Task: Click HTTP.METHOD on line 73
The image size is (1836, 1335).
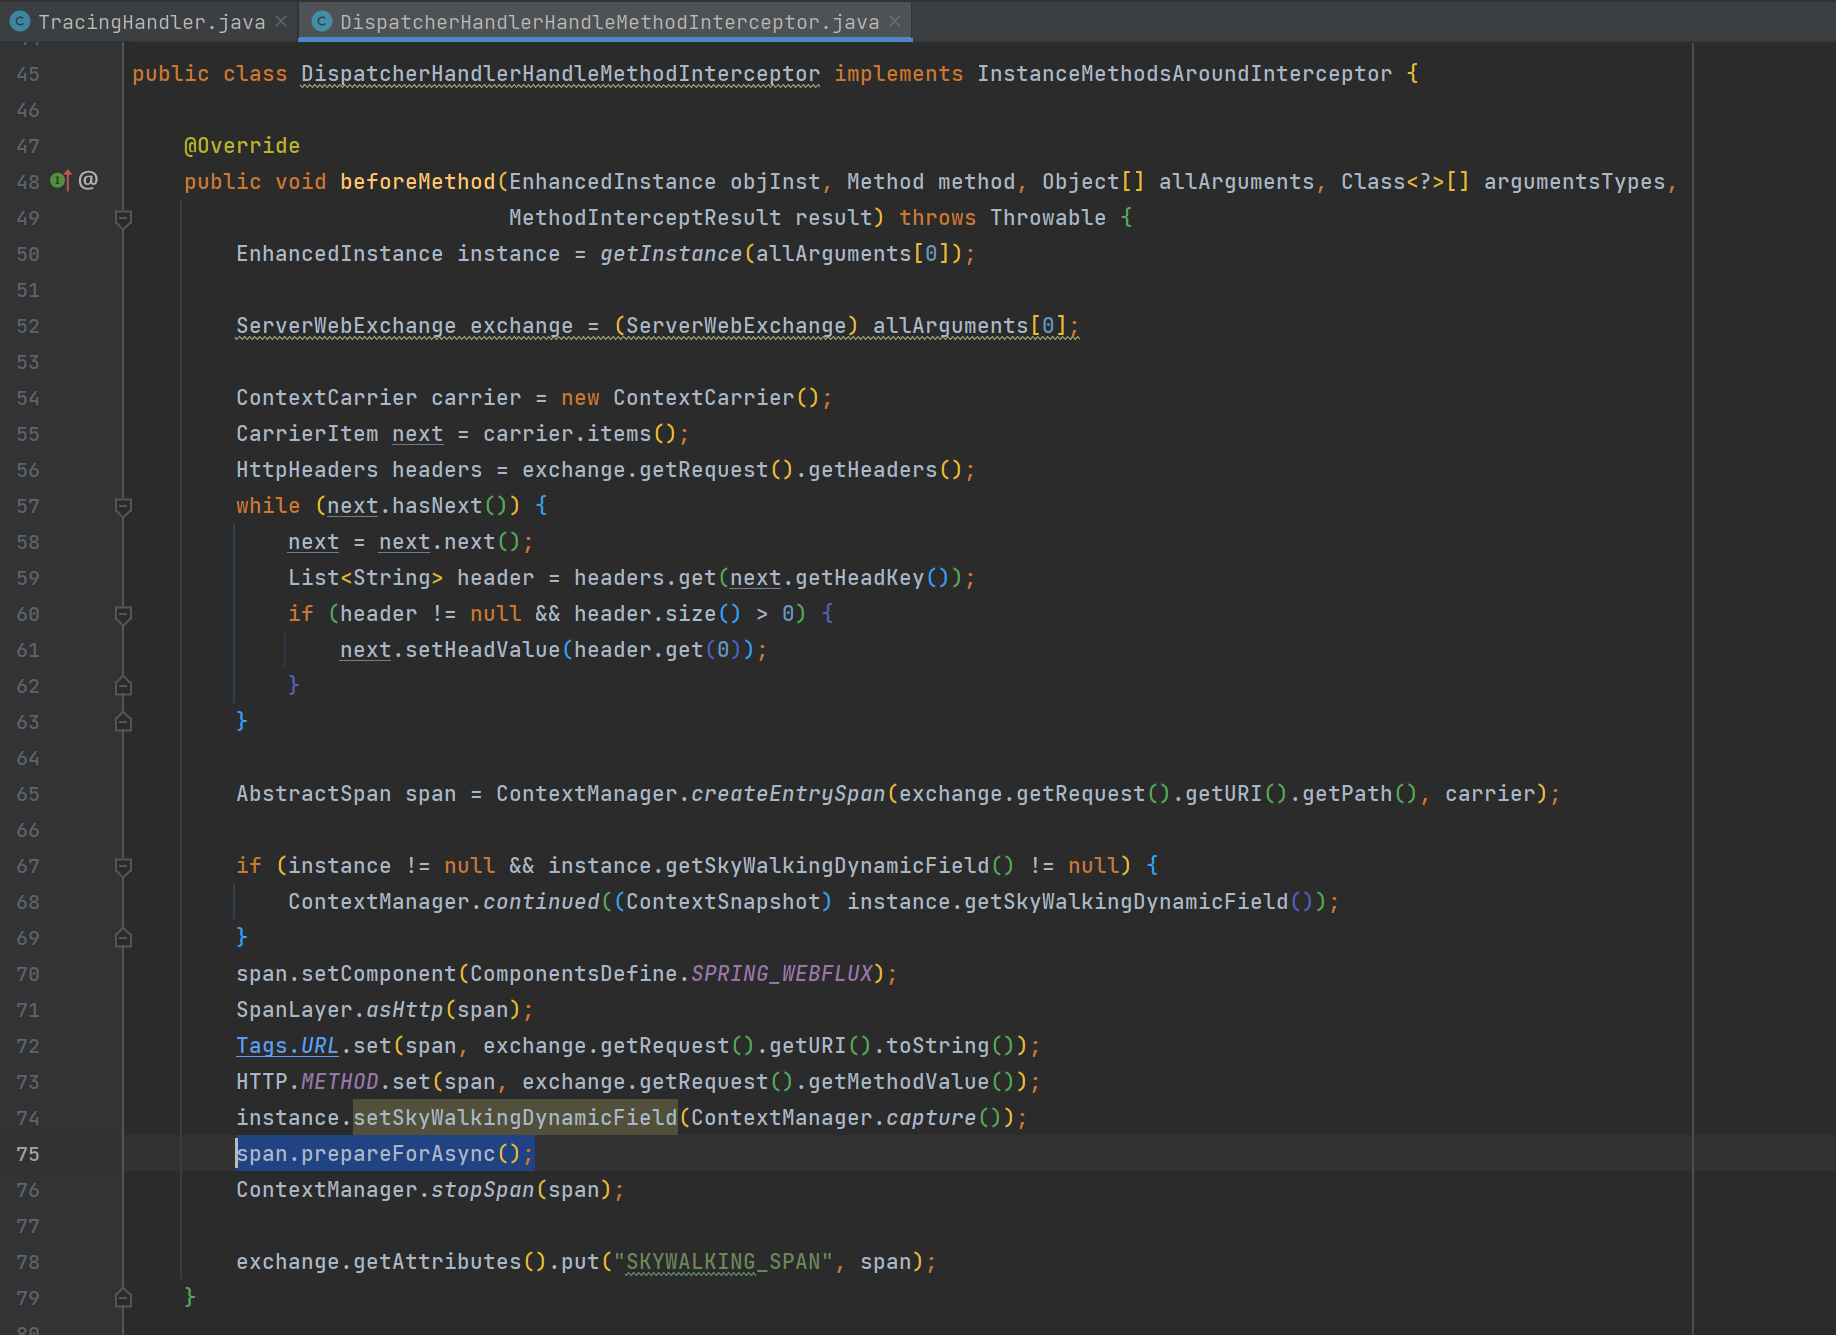Action: 307,1082
